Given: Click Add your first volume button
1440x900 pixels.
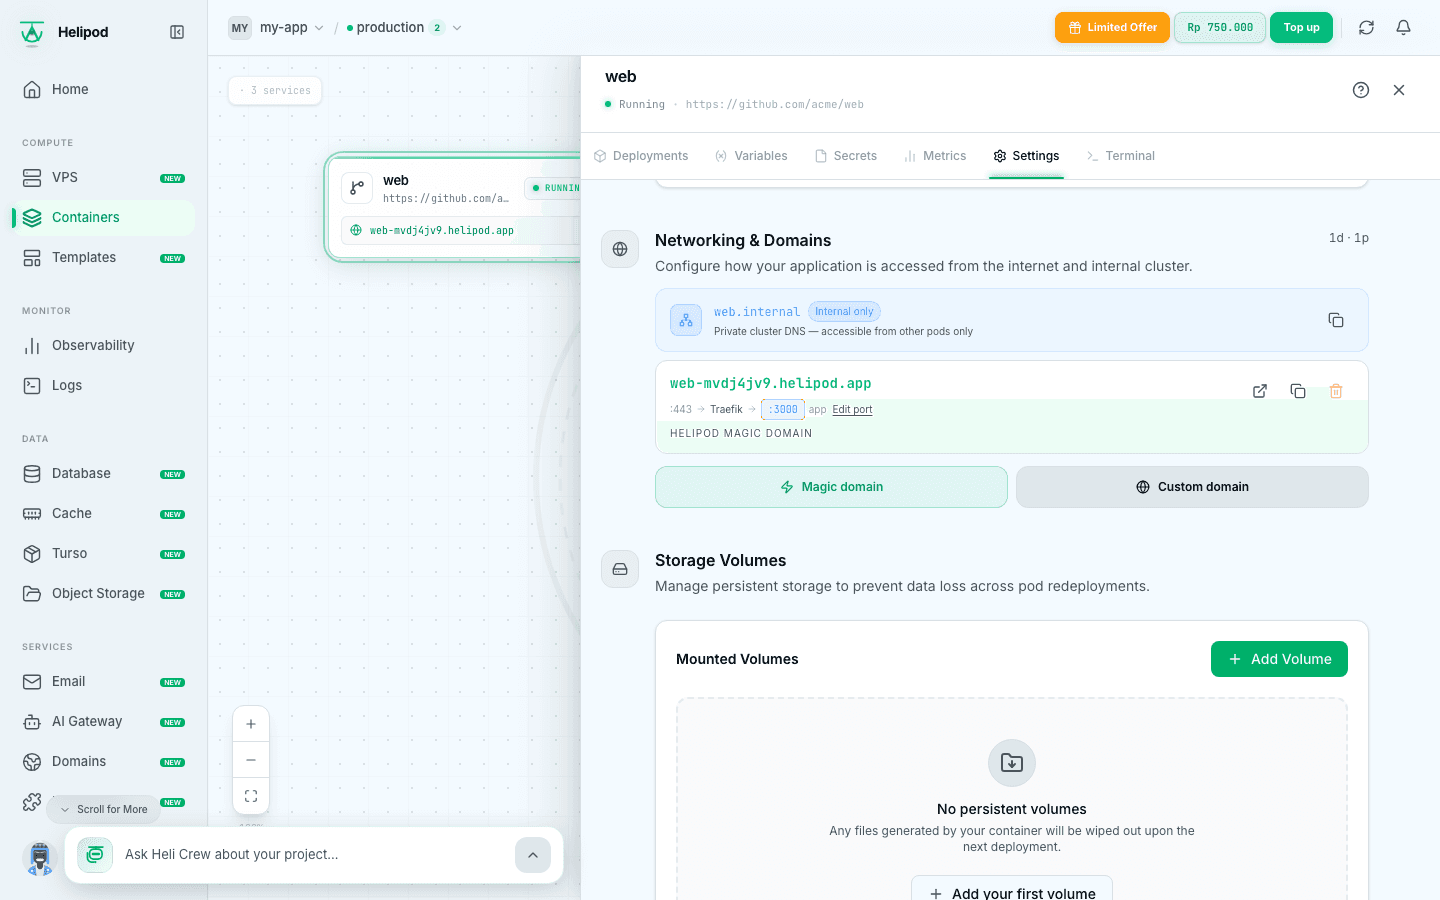Looking at the screenshot, I should 1012,888.
